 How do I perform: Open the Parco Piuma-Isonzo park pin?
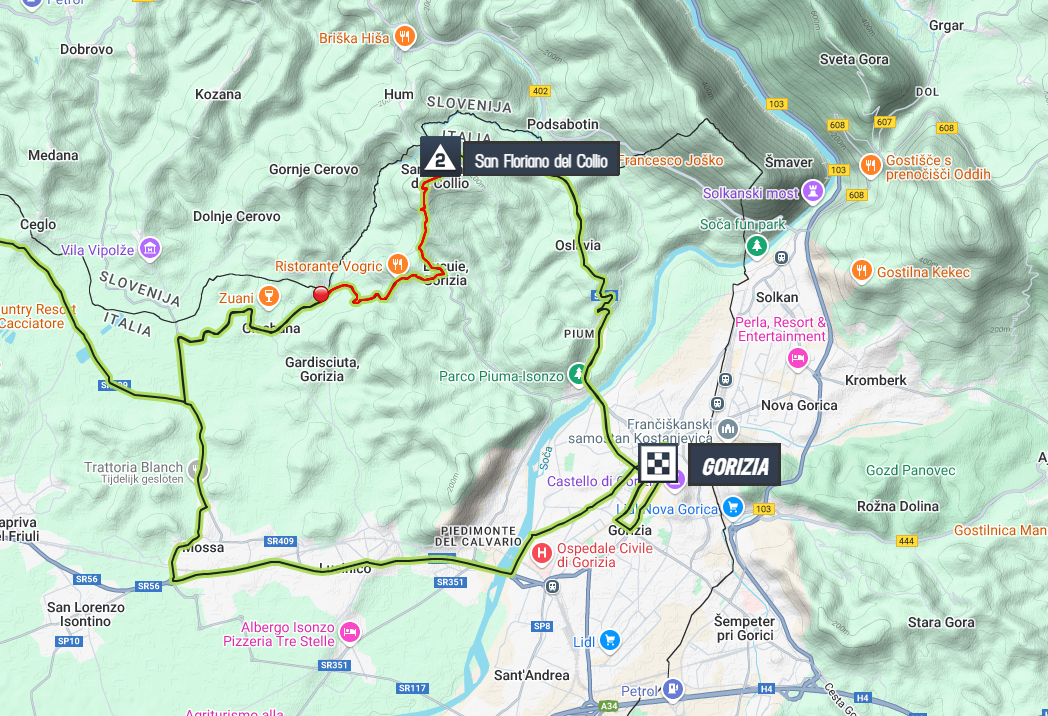tap(577, 374)
